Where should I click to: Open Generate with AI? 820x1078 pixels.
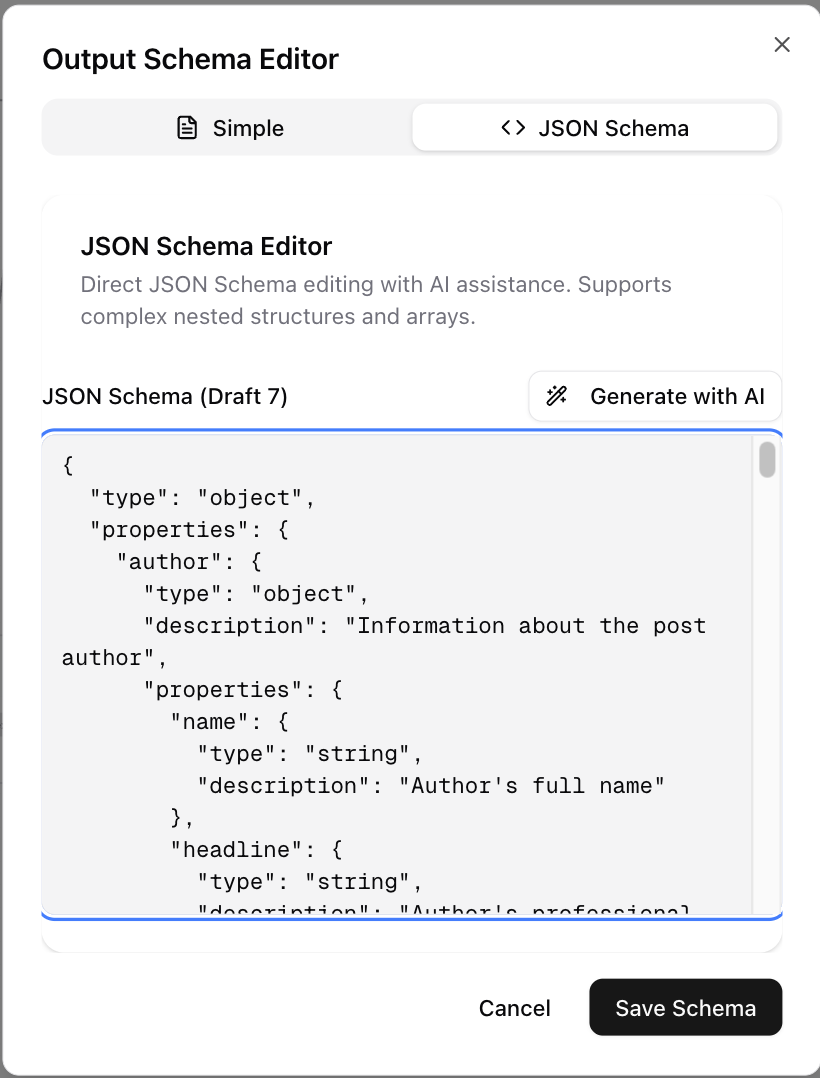click(x=655, y=396)
